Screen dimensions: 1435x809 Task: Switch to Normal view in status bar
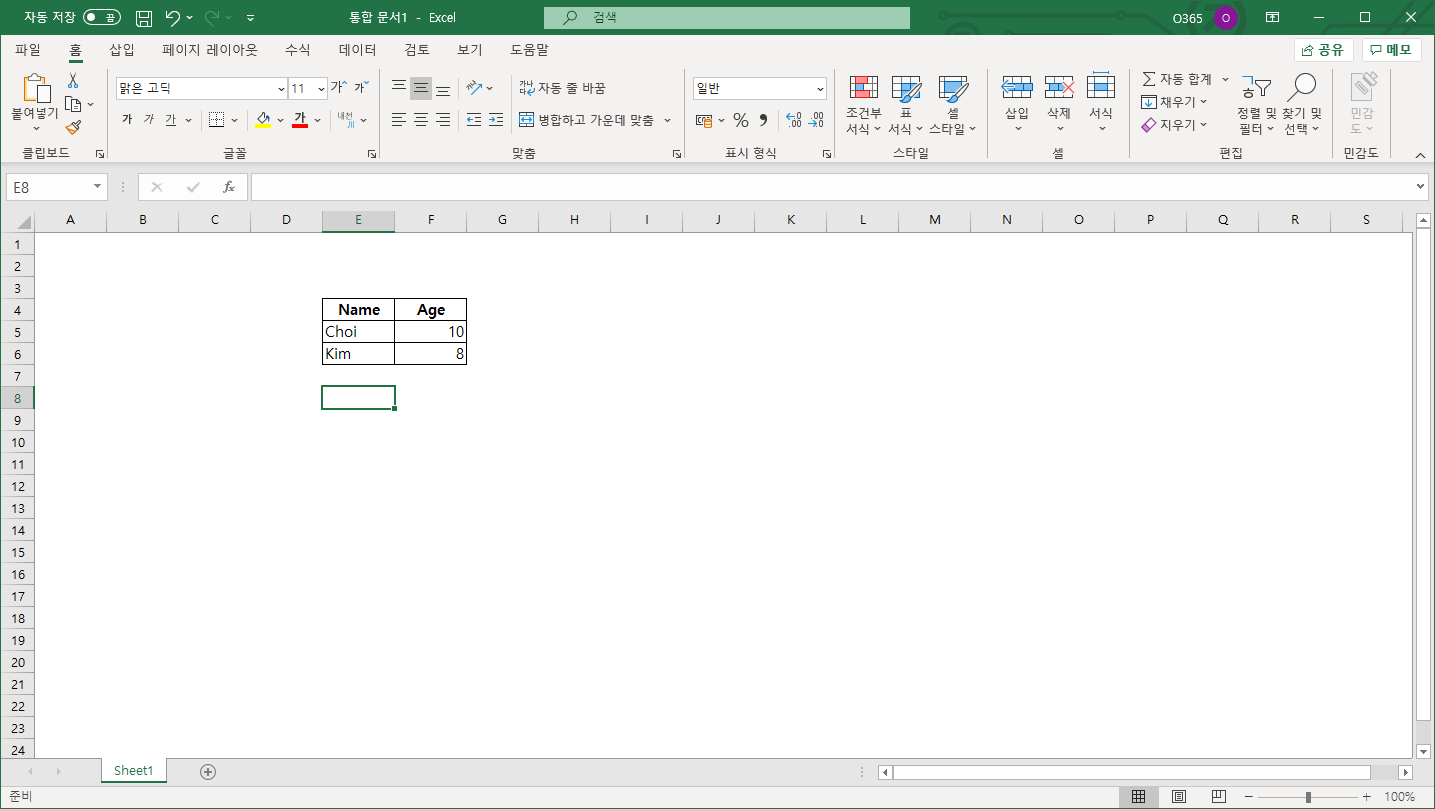[1138, 797]
